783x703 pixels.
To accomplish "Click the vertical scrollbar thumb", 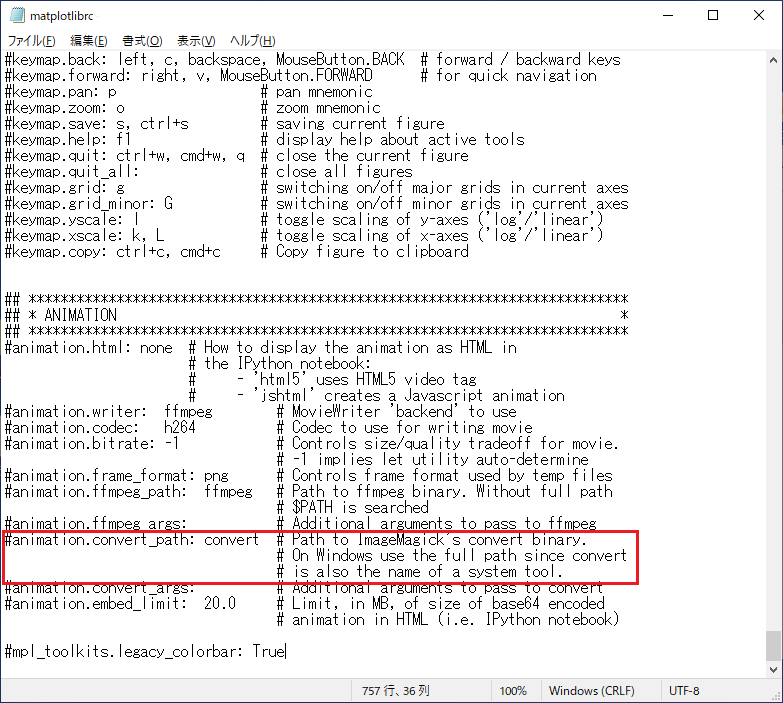I will click(x=773, y=646).
